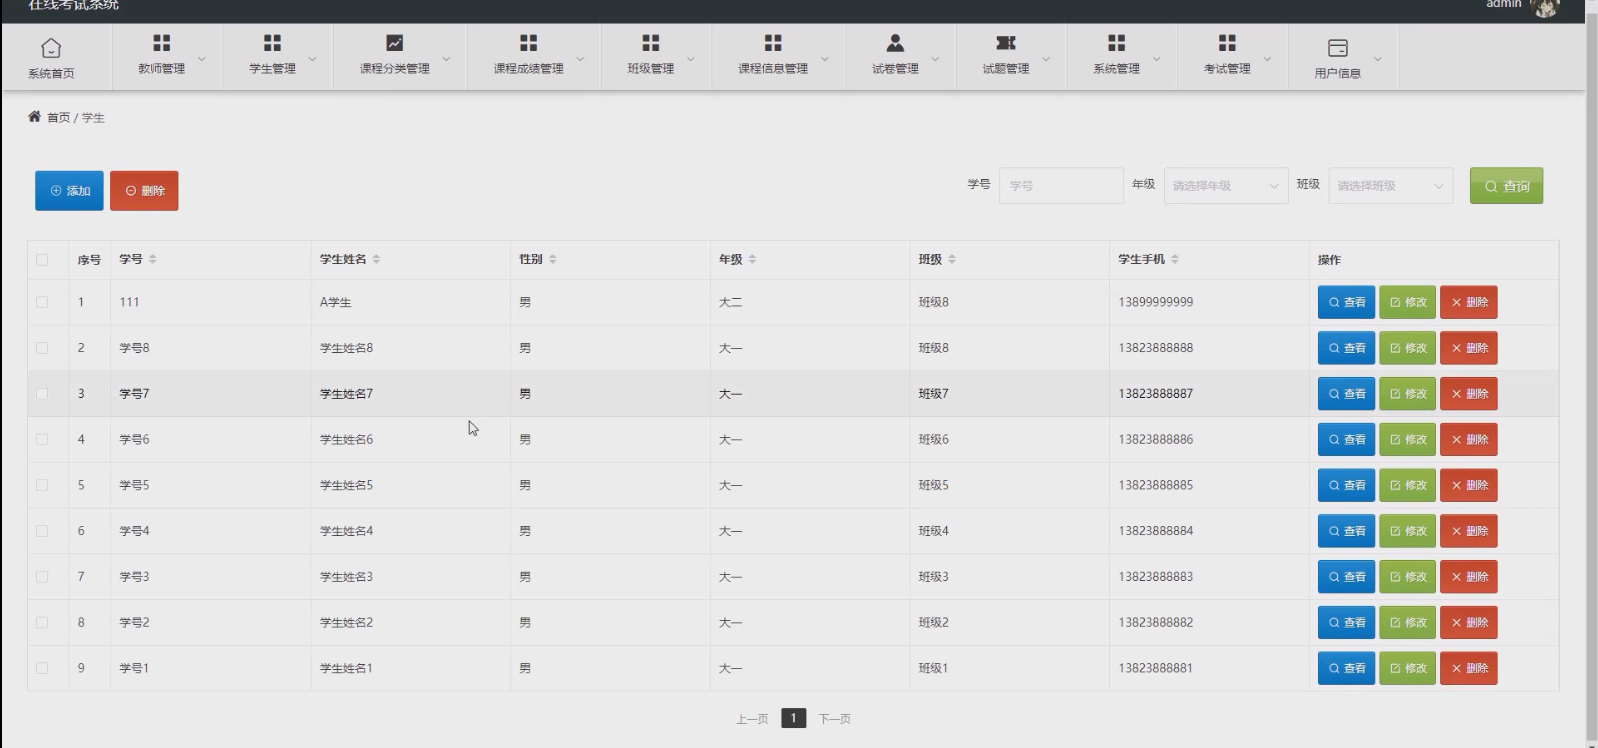Open the 课程信息管理 menu label
Screen dimensions: 1598x748
click(x=773, y=69)
